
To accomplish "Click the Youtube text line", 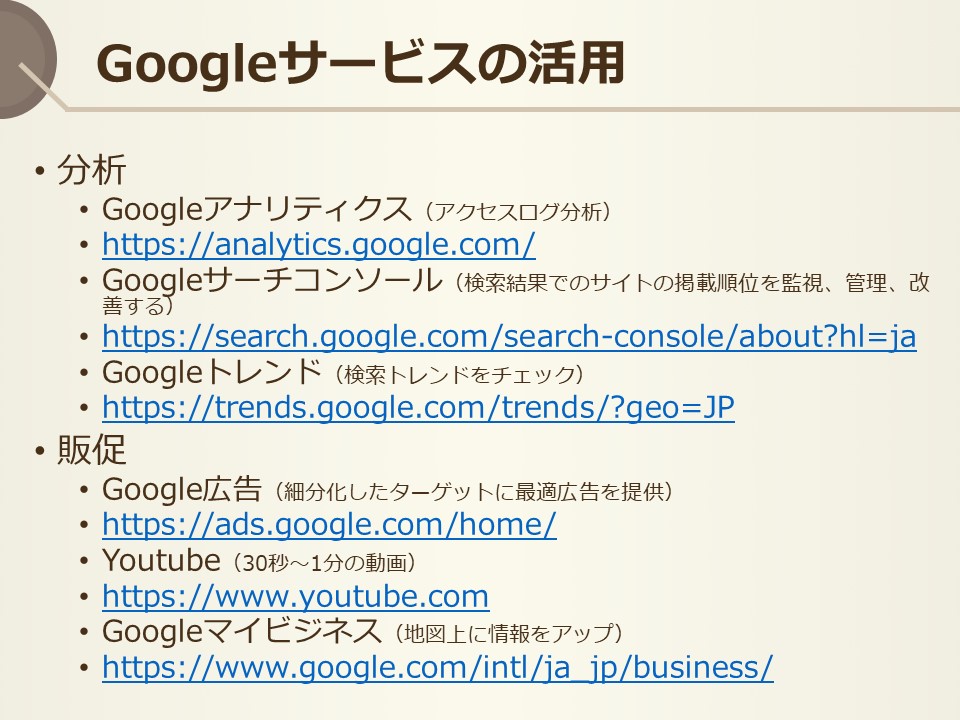I will click(259, 561).
